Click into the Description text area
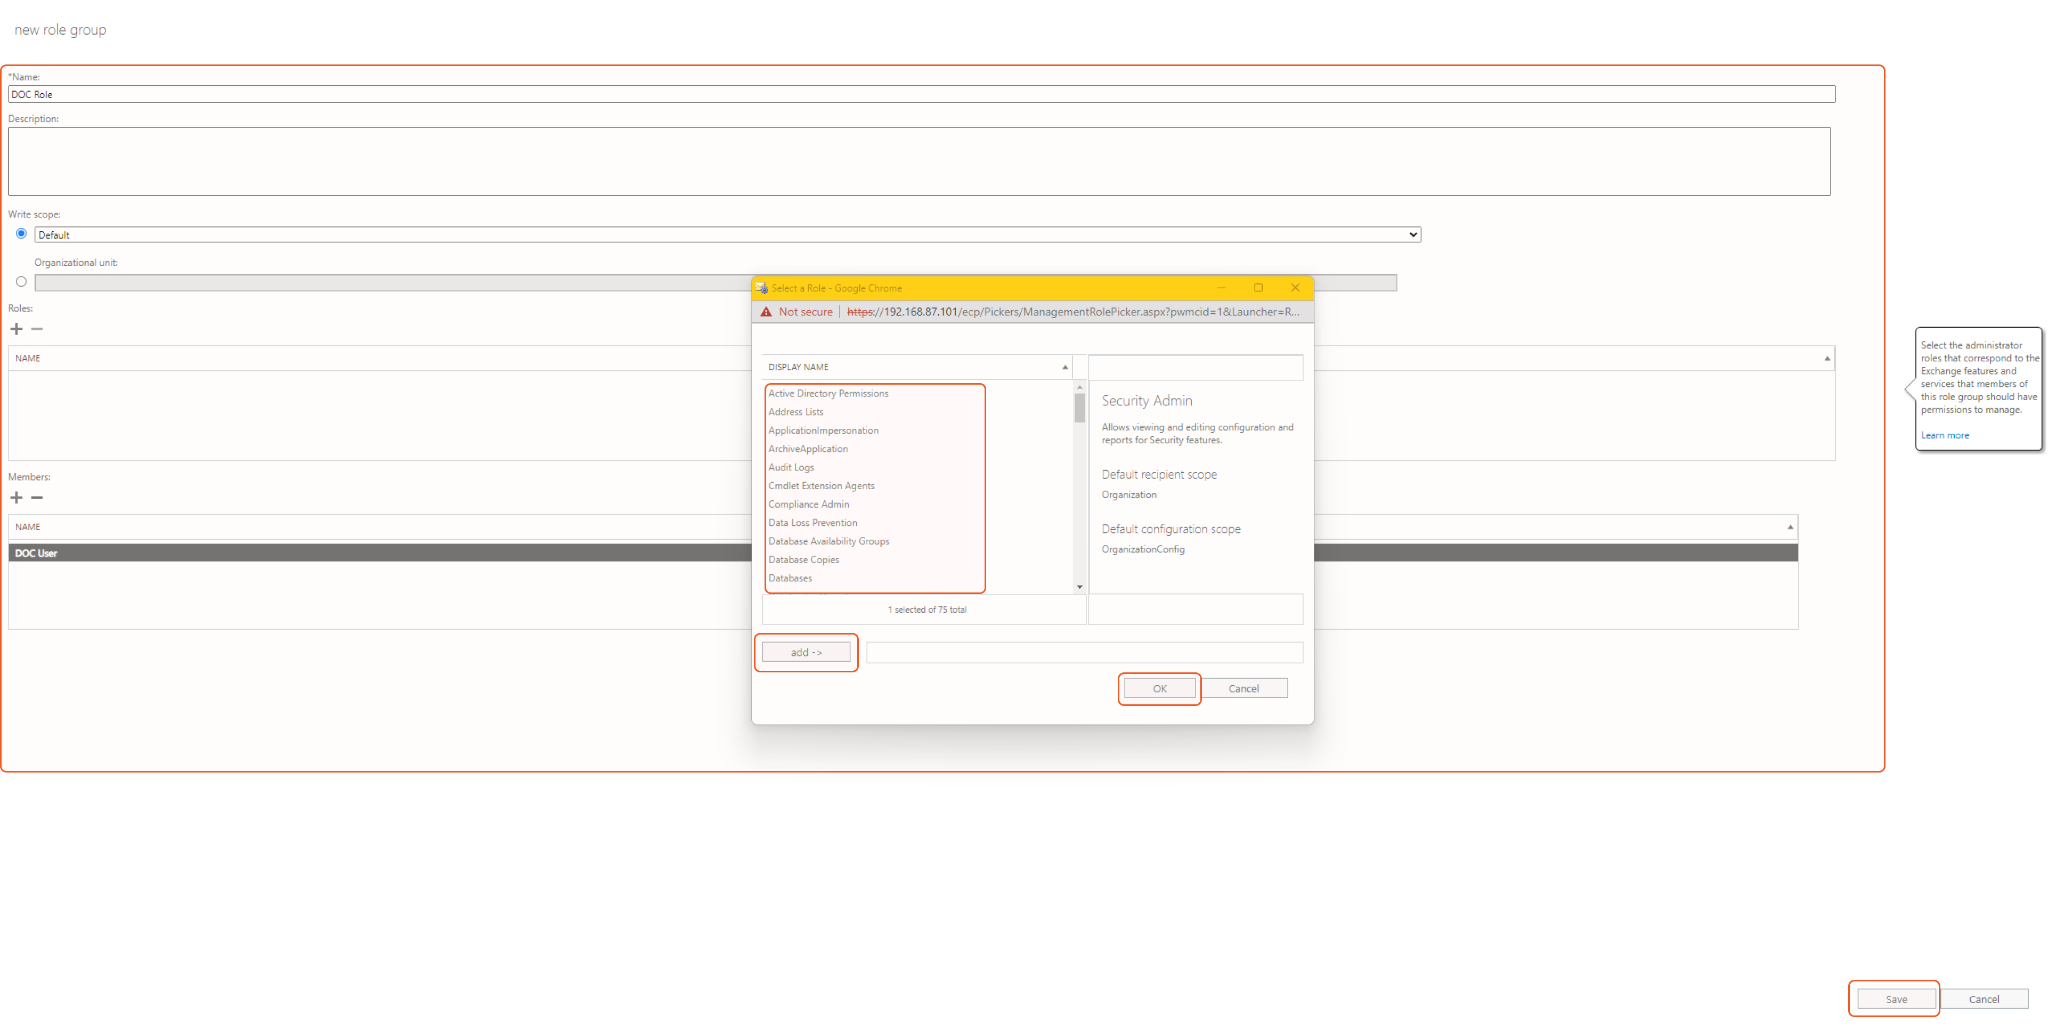2048x1026 pixels. 918,161
